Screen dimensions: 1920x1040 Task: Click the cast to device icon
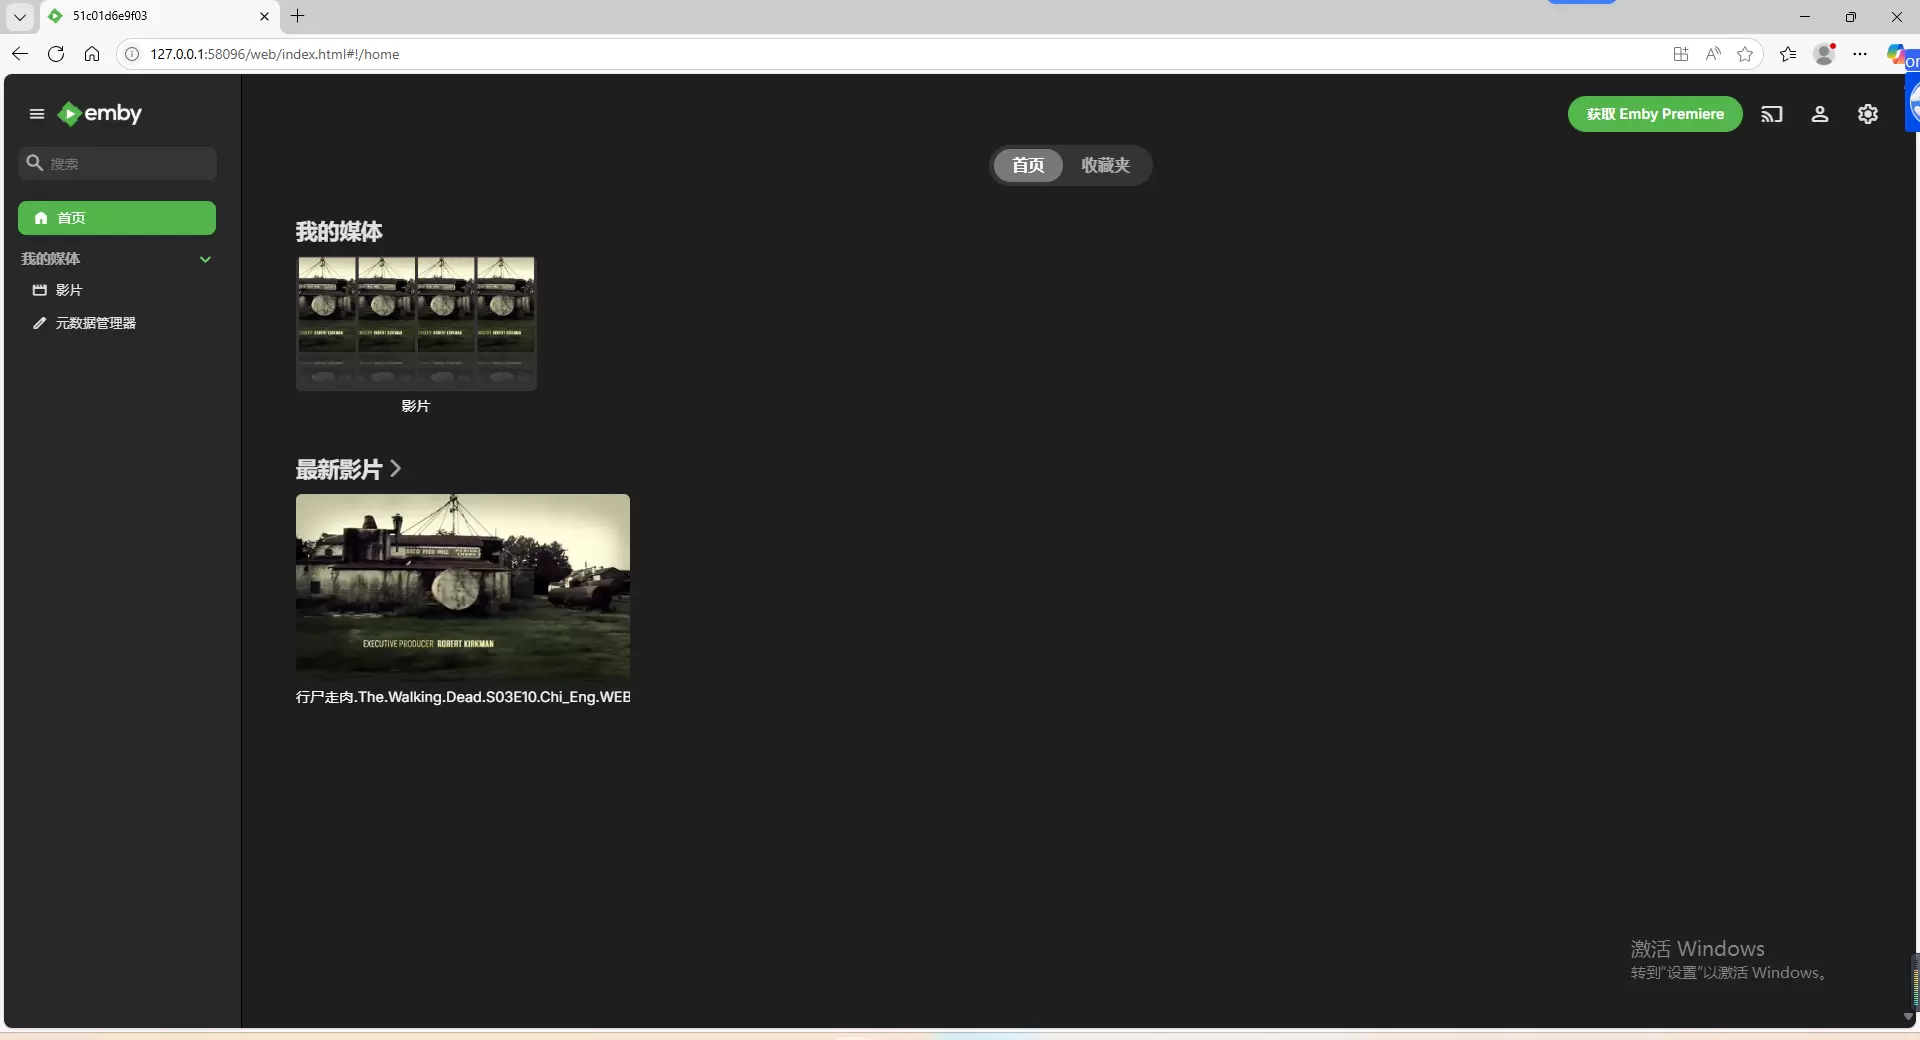click(x=1771, y=114)
